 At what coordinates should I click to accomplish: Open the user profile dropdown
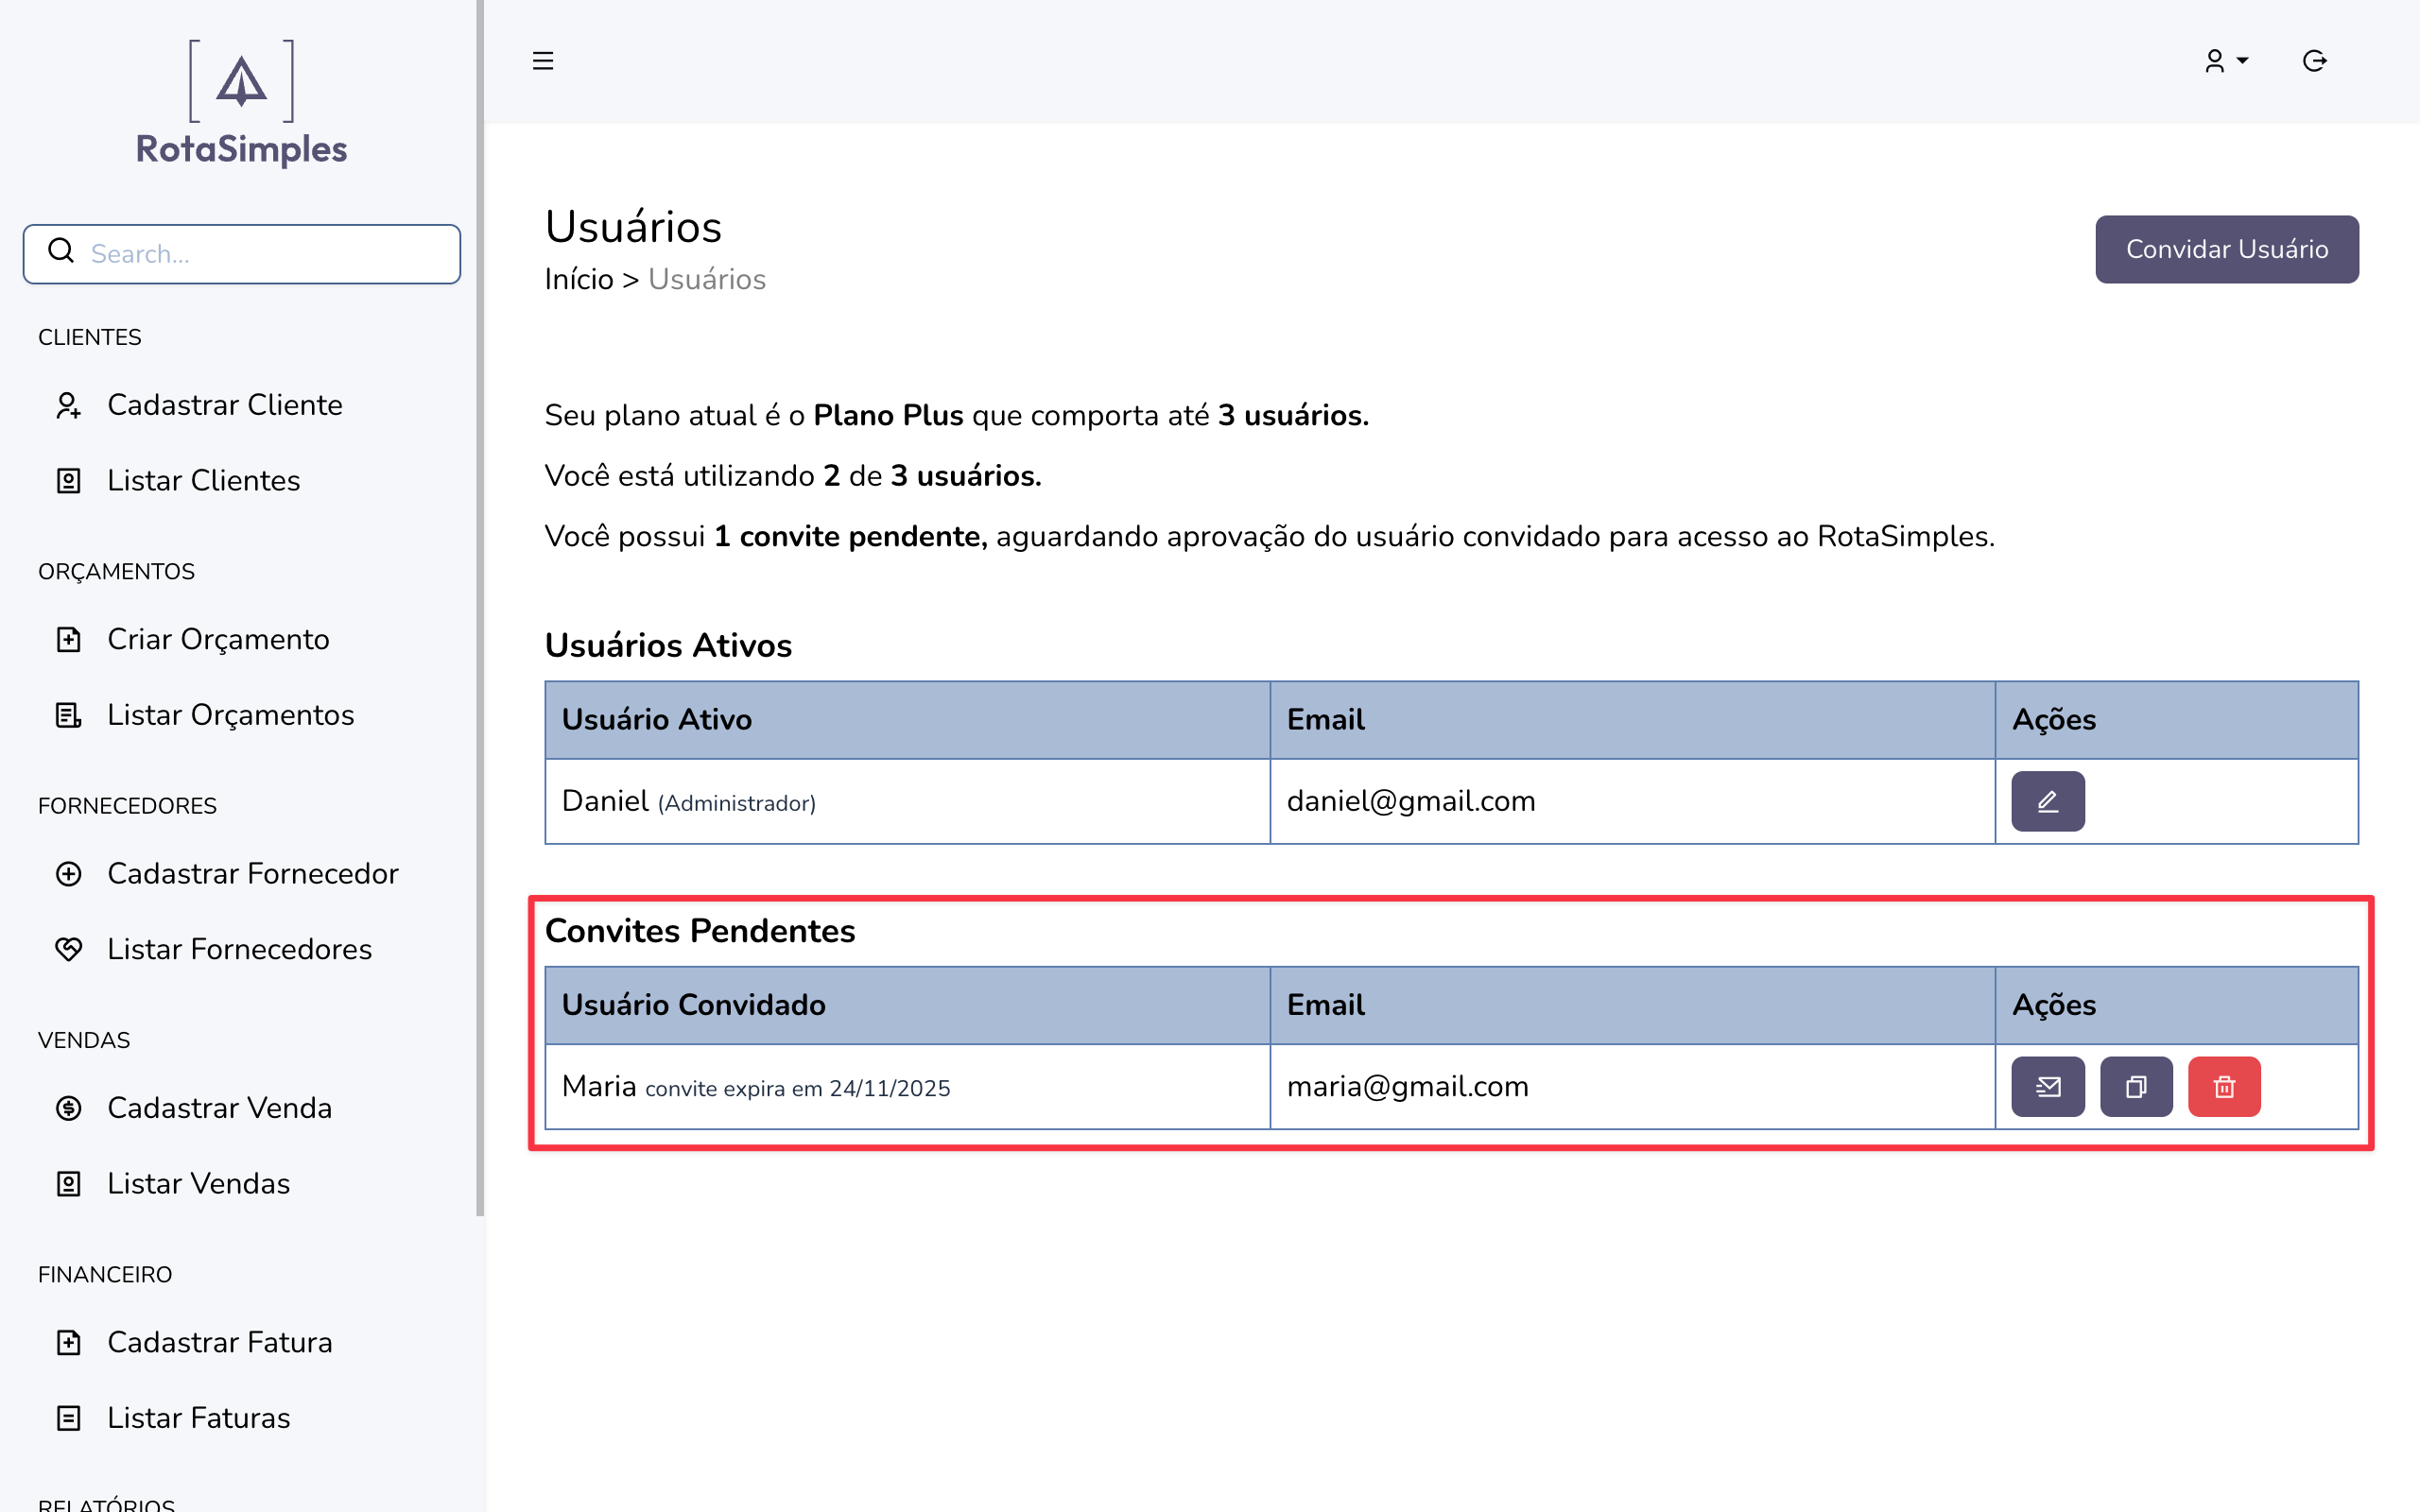pyautogui.click(x=2225, y=61)
